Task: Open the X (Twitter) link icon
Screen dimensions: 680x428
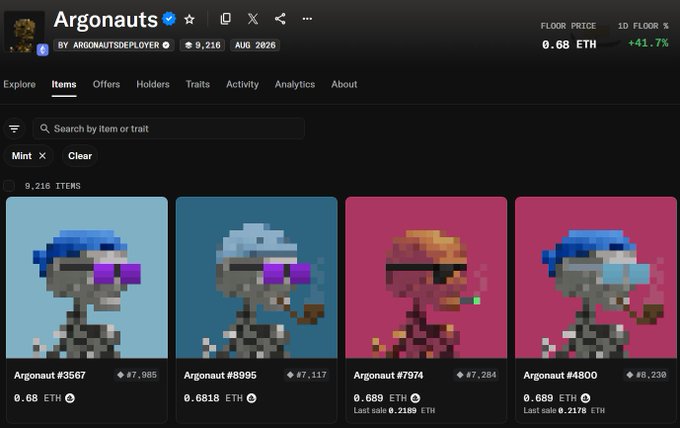Action: pyautogui.click(x=253, y=19)
